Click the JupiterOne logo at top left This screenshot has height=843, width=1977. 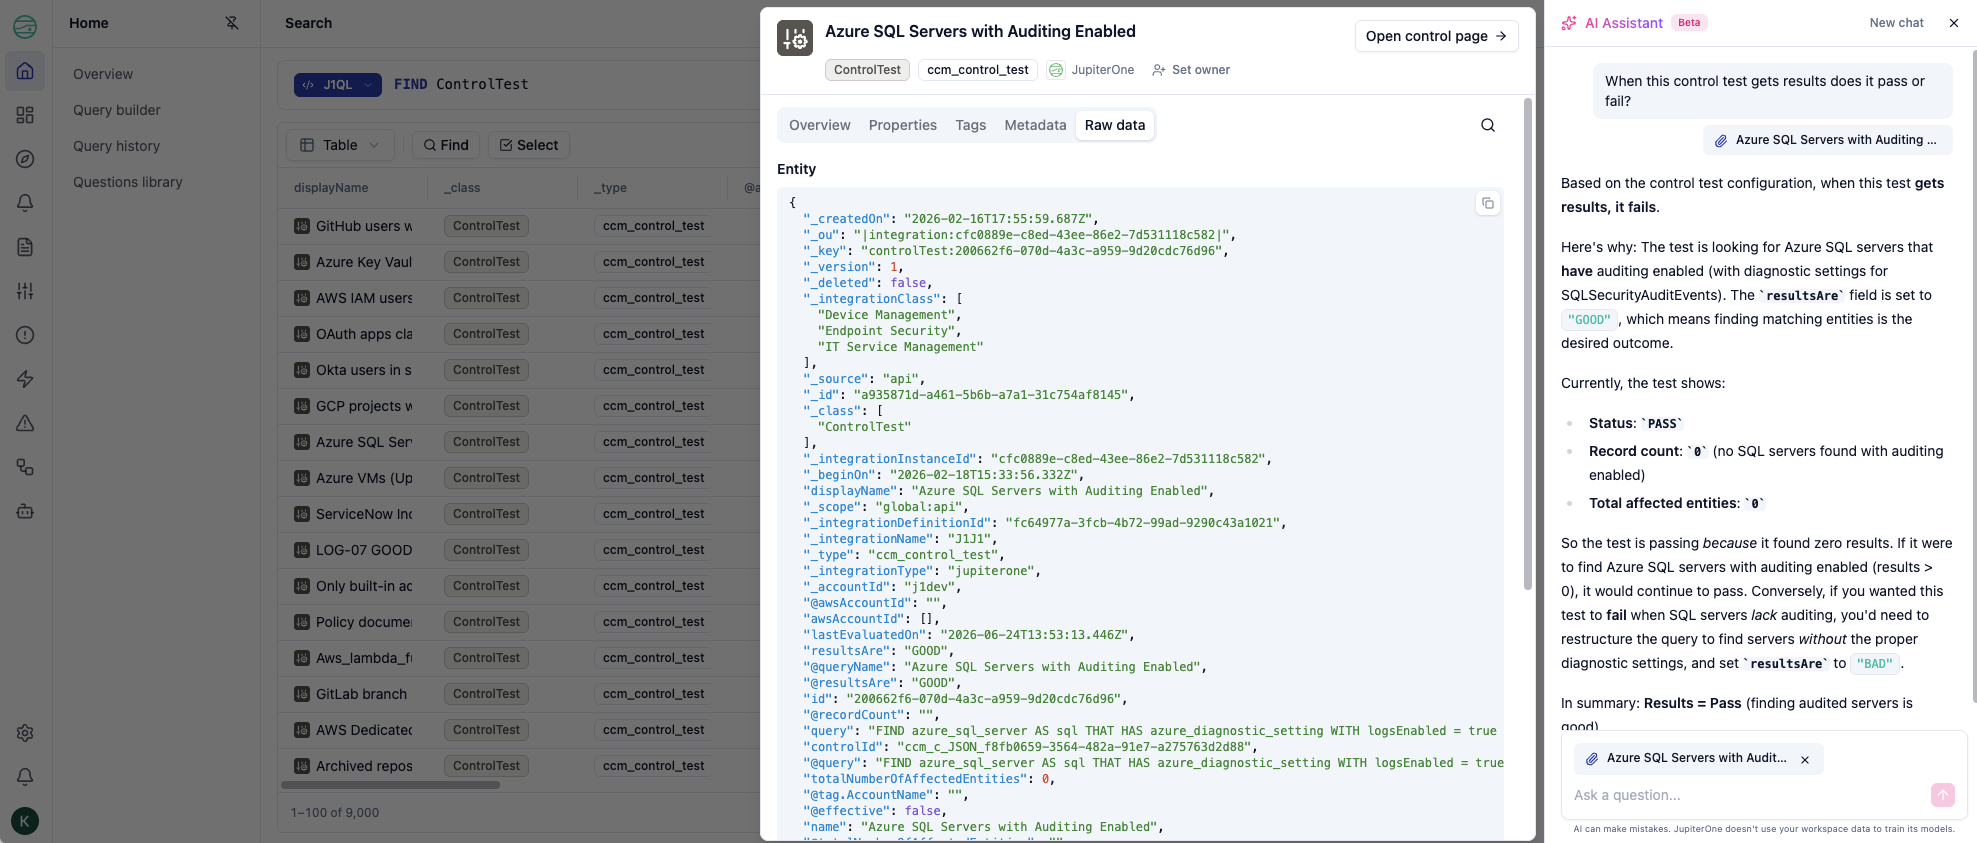[25, 27]
